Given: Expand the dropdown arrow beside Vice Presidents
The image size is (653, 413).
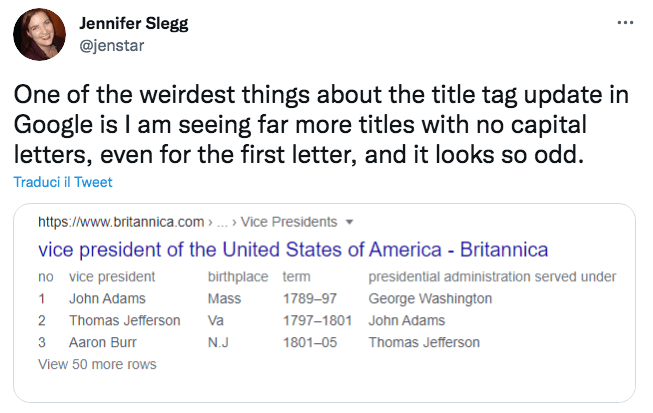Looking at the screenshot, I should tap(350, 222).
